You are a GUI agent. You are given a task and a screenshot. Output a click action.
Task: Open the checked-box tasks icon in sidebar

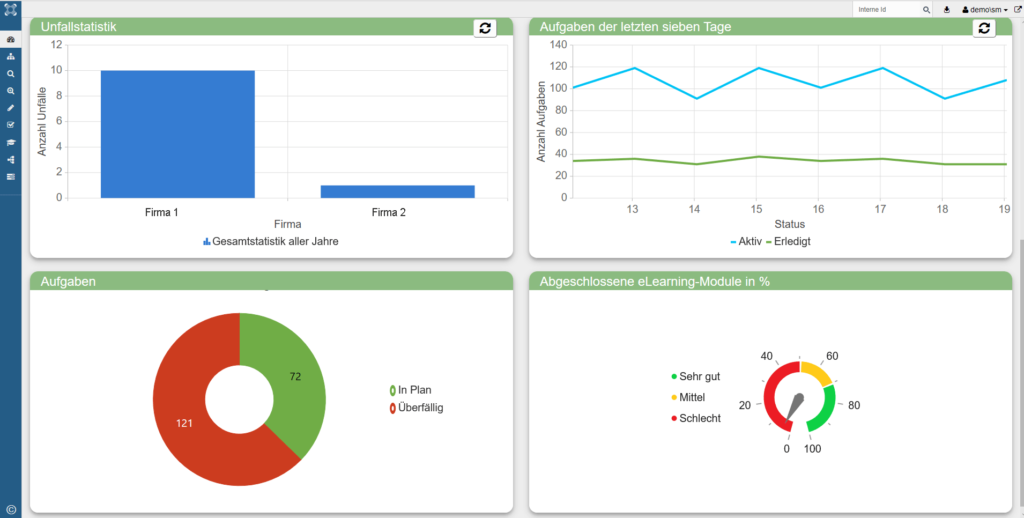click(10, 125)
